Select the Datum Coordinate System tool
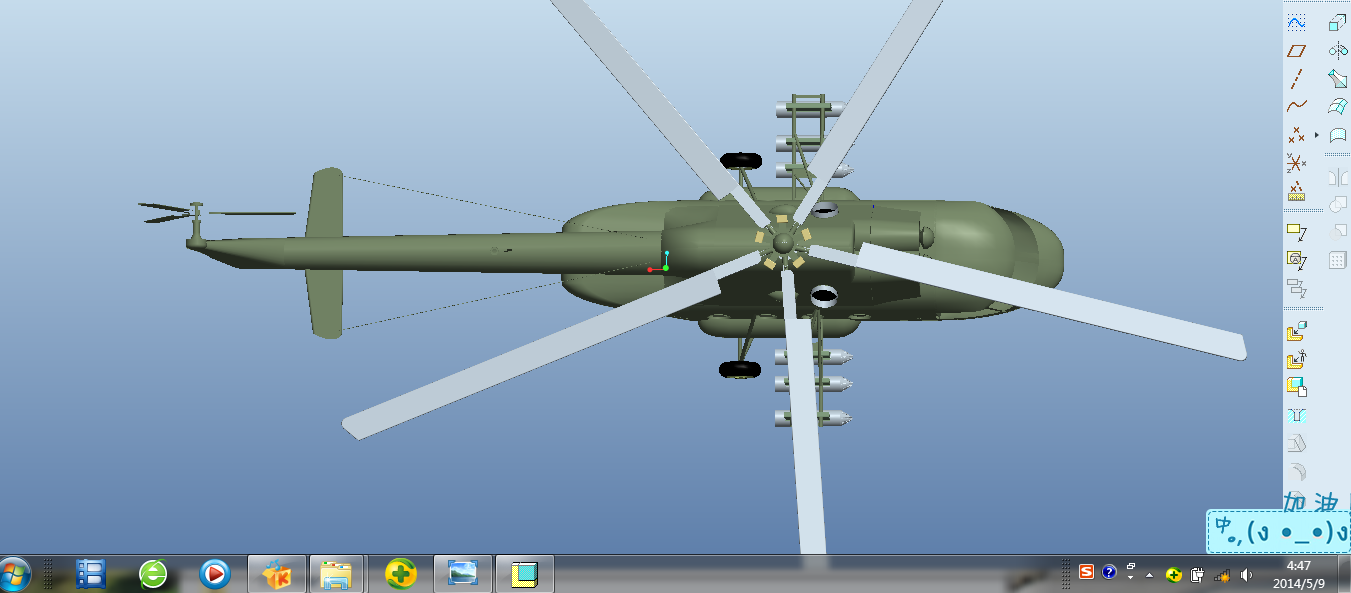Image resolution: width=1351 pixels, height=593 pixels. tap(1296, 162)
